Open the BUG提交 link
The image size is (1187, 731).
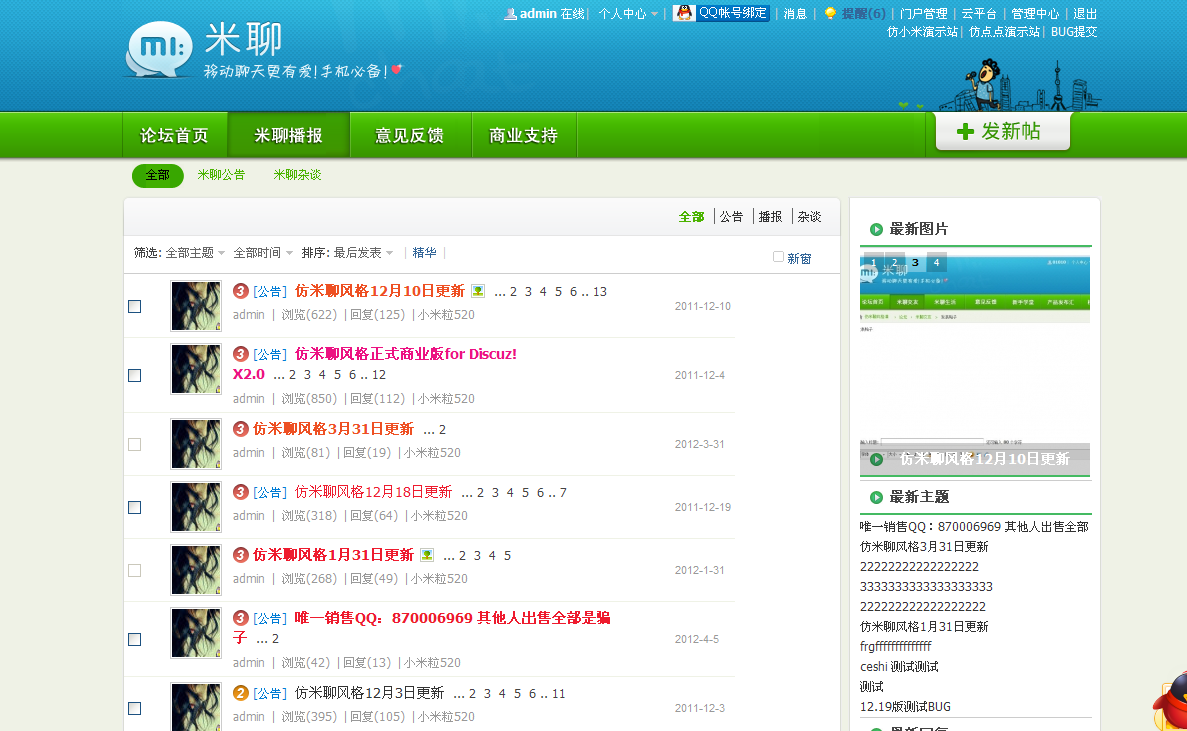tap(1073, 32)
